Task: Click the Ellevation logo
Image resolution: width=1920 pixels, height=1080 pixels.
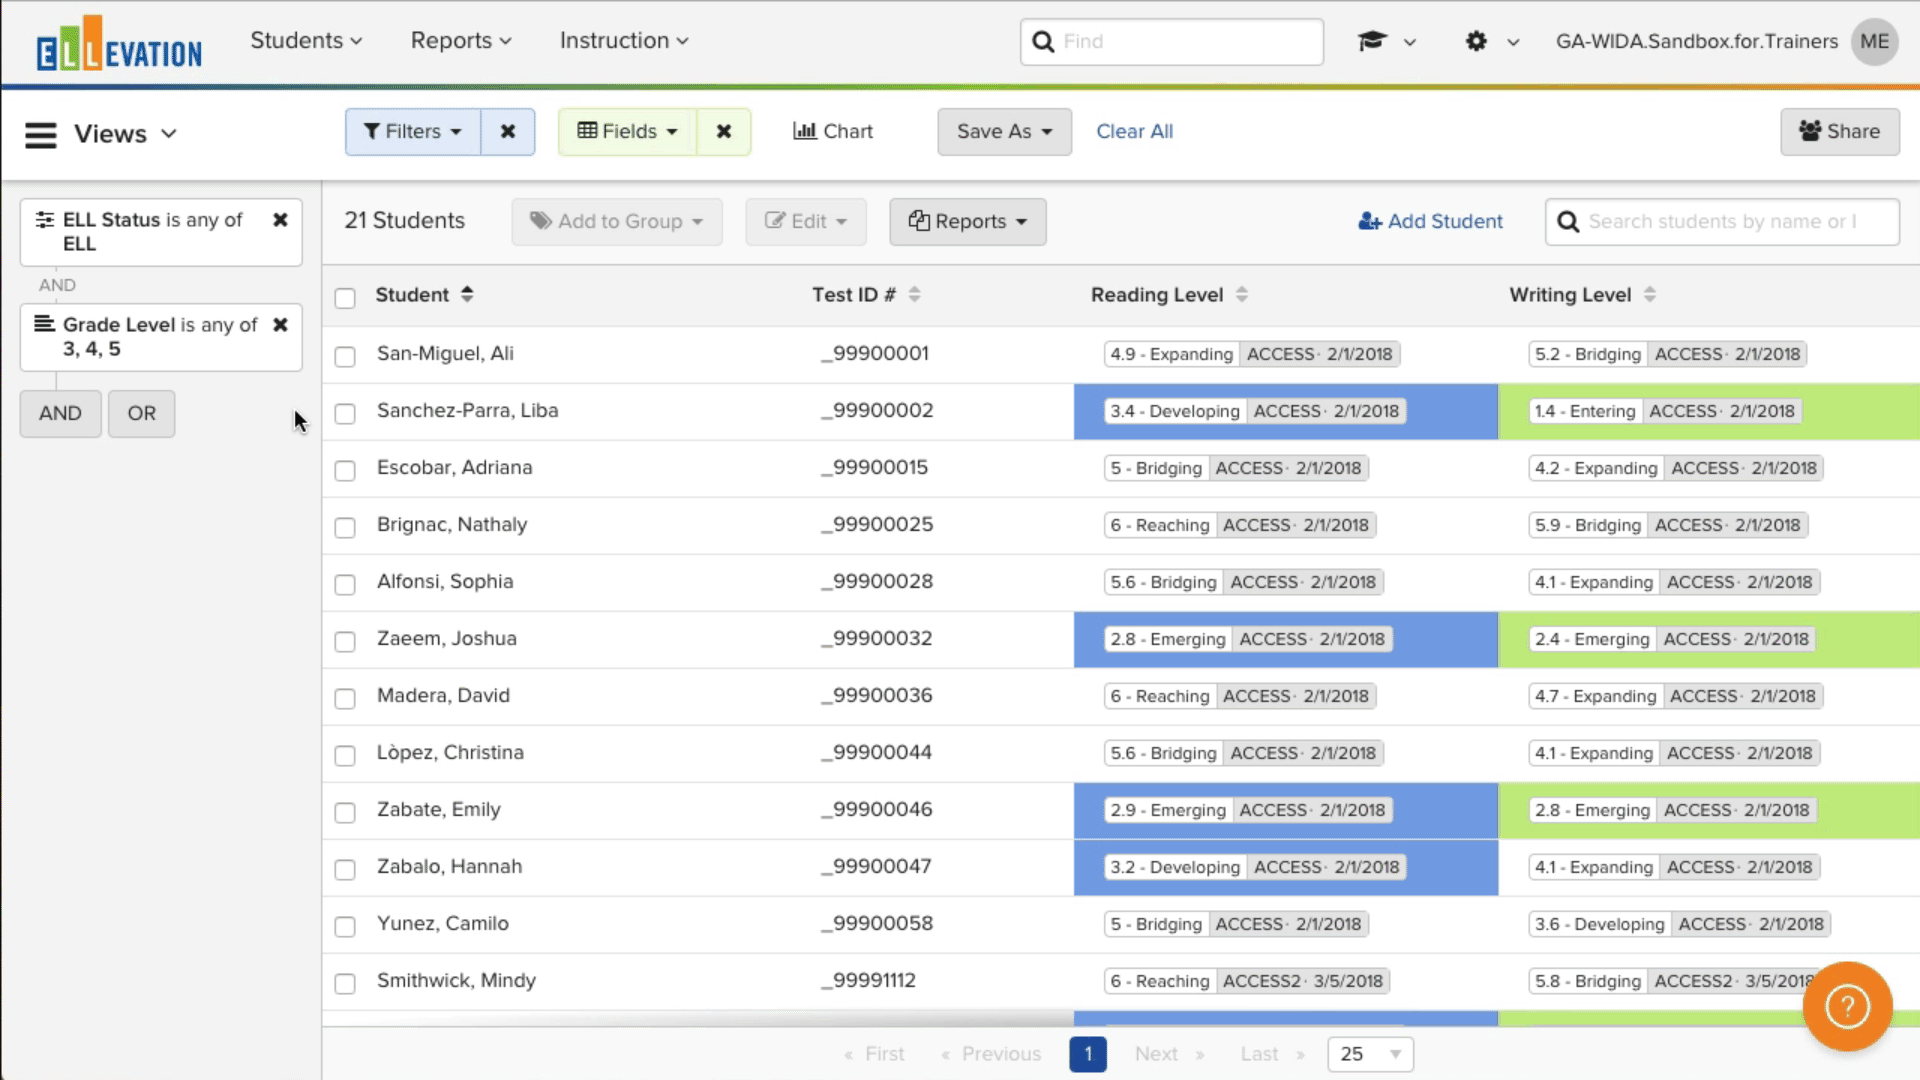Action: (x=119, y=43)
